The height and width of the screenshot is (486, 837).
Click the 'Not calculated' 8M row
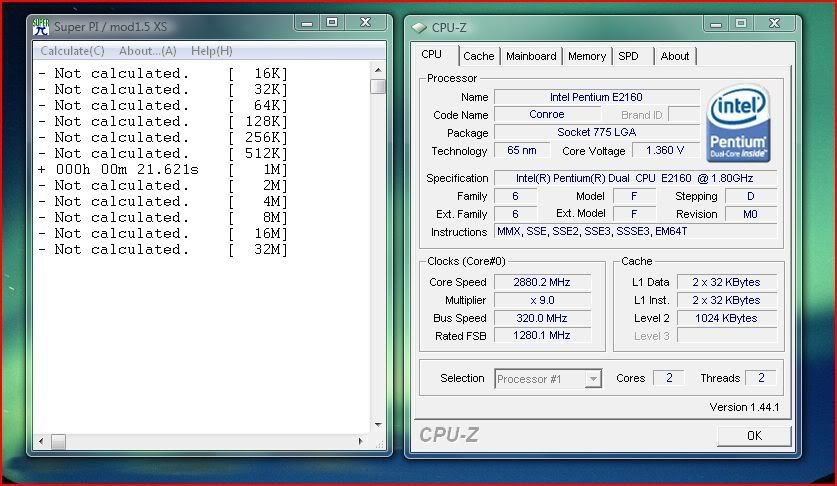click(163, 218)
